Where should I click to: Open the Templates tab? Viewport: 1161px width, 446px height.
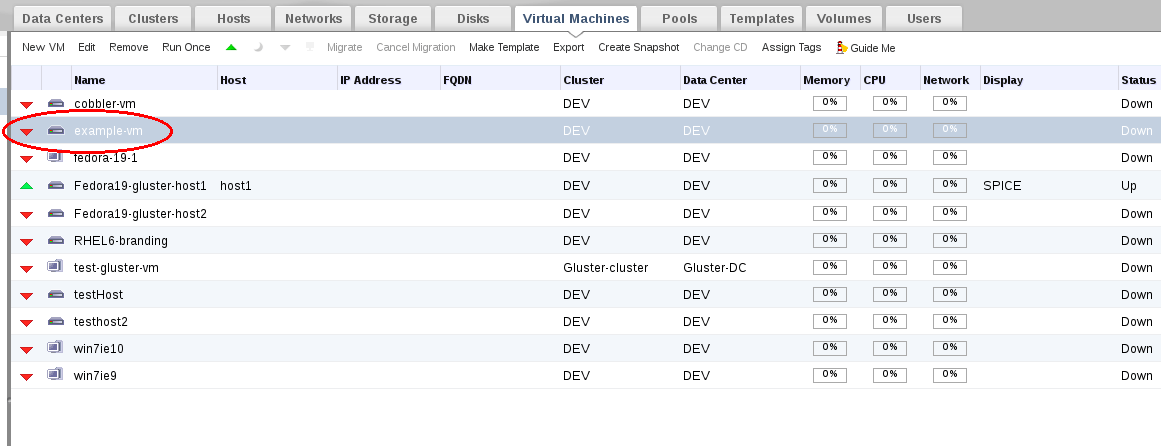(x=762, y=18)
